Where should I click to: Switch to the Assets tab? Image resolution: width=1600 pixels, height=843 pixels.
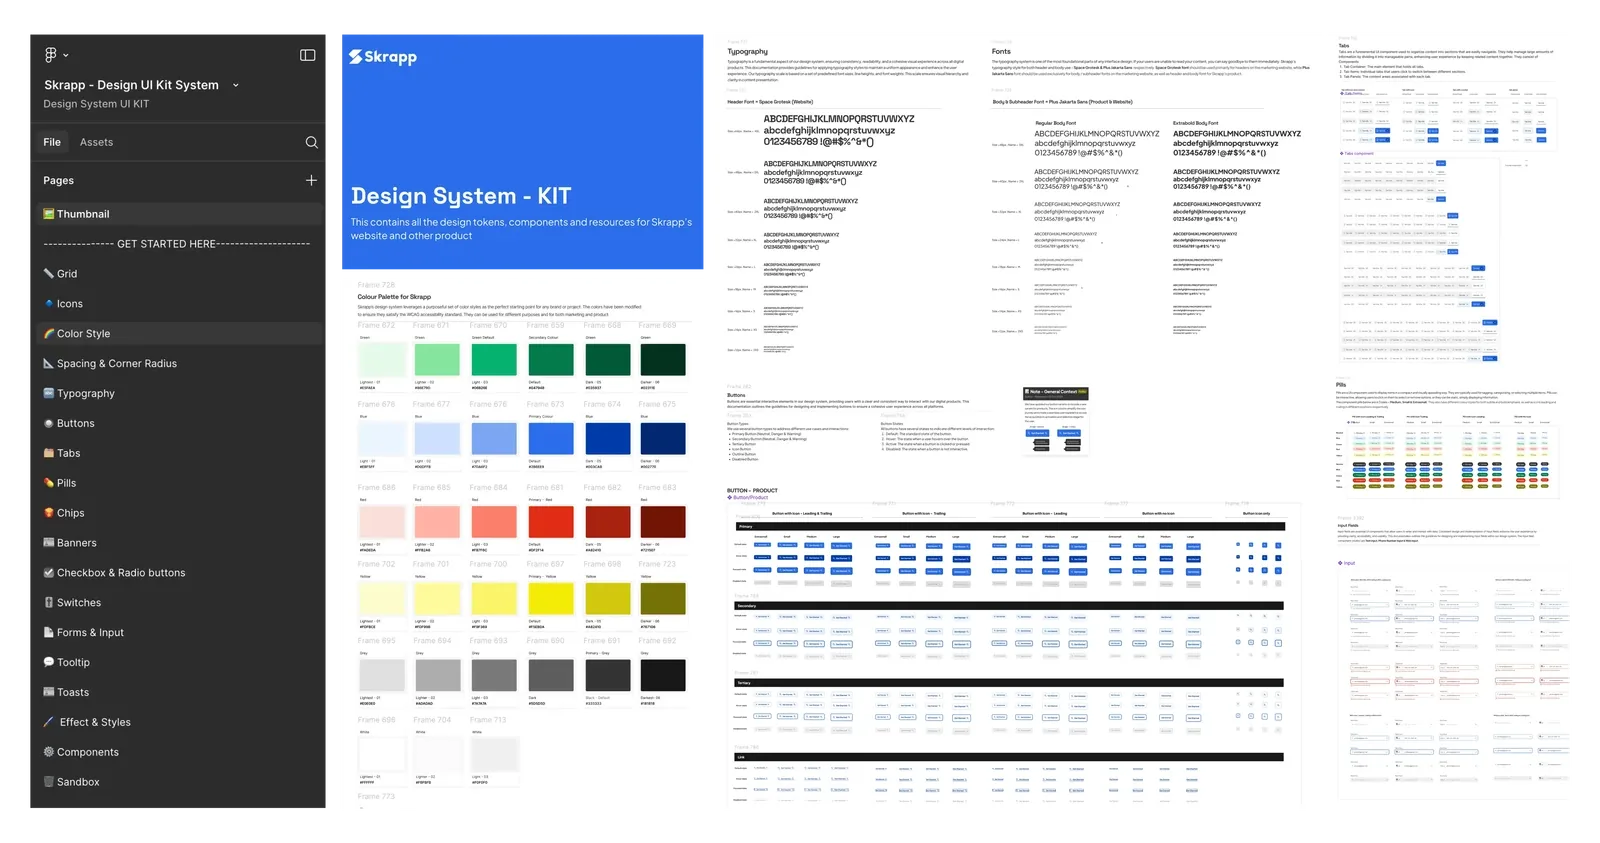[x=96, y=142]
